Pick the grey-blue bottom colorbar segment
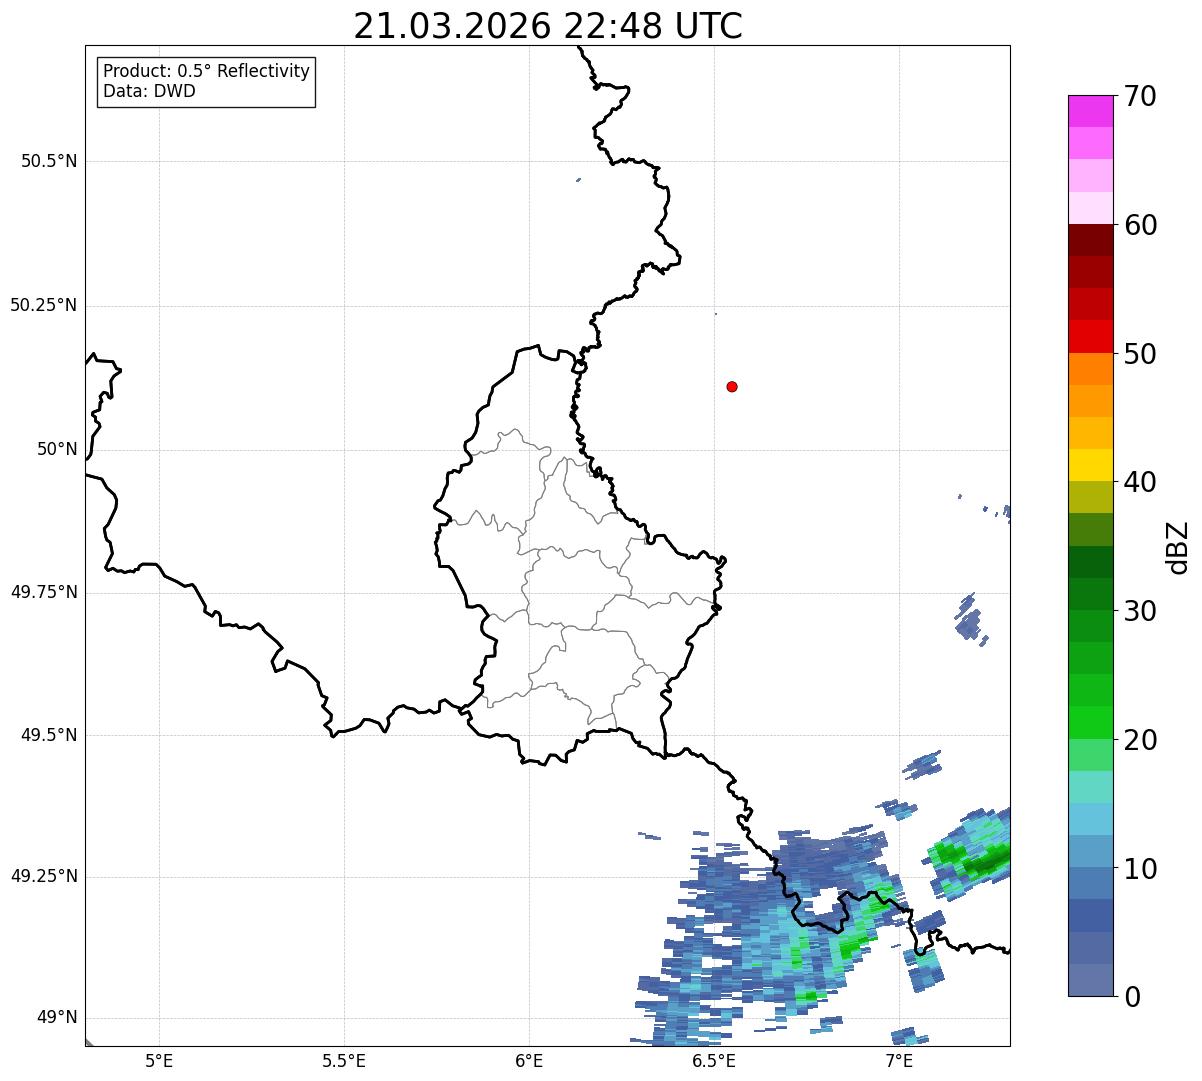Viewport: 1202px width, 1081px height. (1090, 980)
